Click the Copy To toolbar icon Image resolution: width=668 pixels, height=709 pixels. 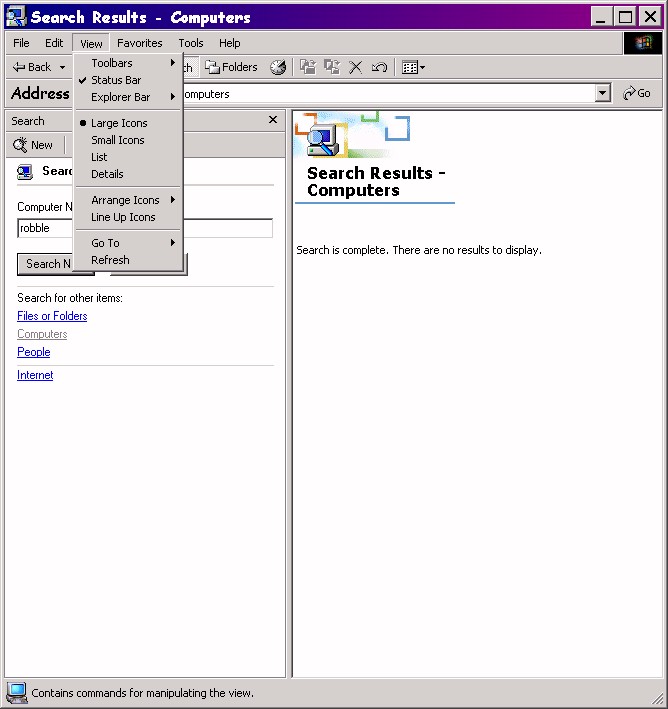pos(332,67)
